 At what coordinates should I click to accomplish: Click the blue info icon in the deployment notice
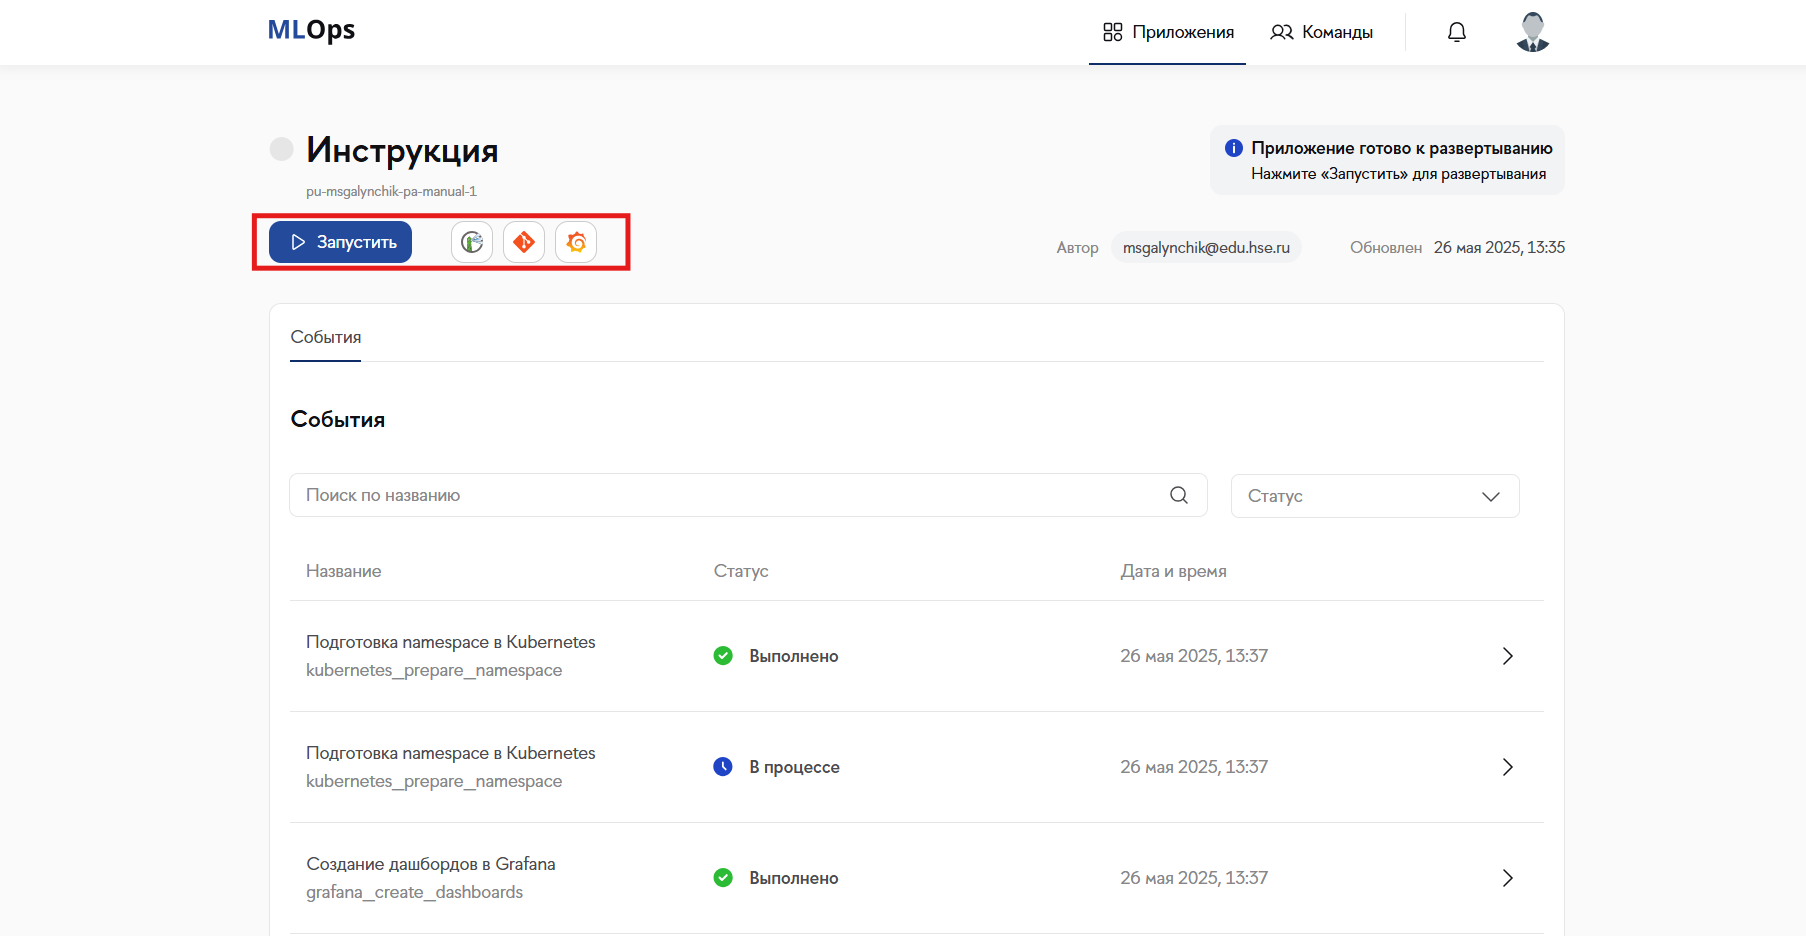click(x=1234, y=148)
